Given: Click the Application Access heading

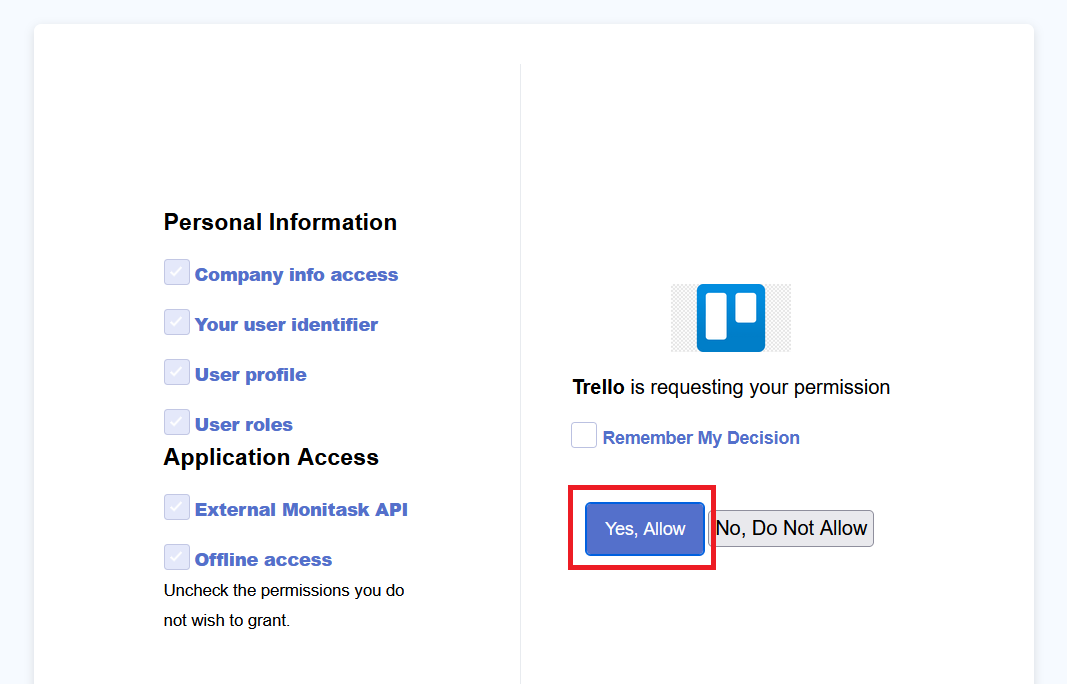Looking at the screenshot, I should tap(271, 457).
